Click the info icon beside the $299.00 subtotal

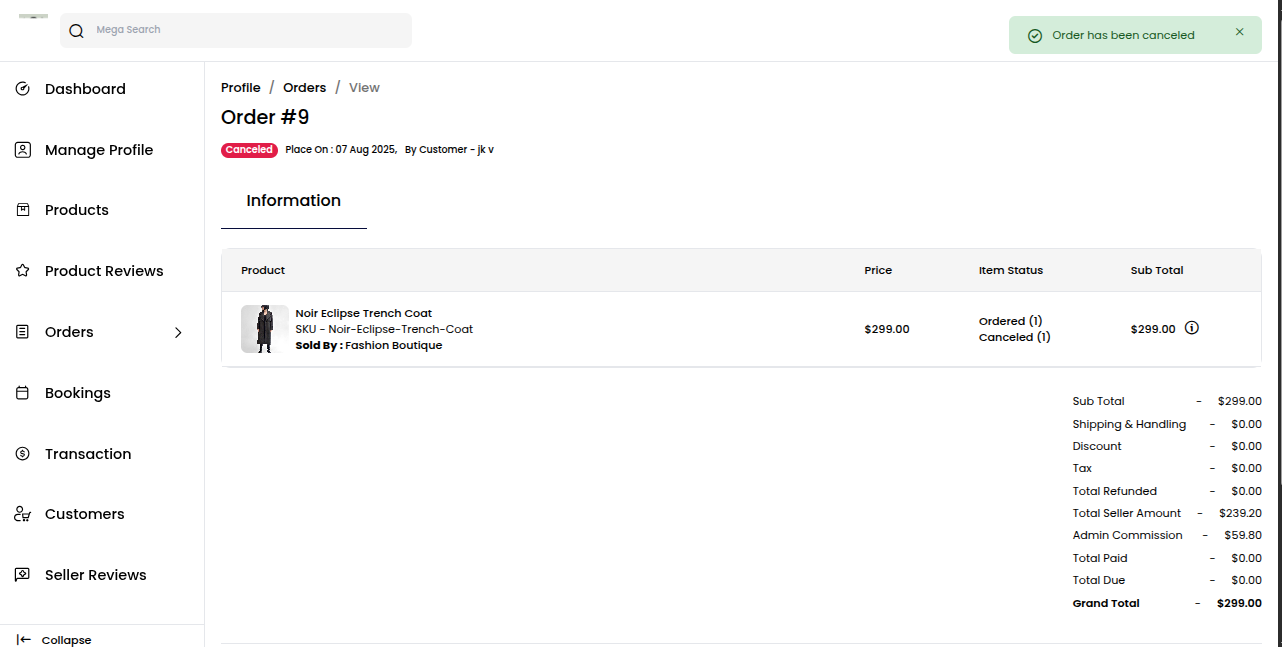pyautogui.click(x=1191, y=327)
